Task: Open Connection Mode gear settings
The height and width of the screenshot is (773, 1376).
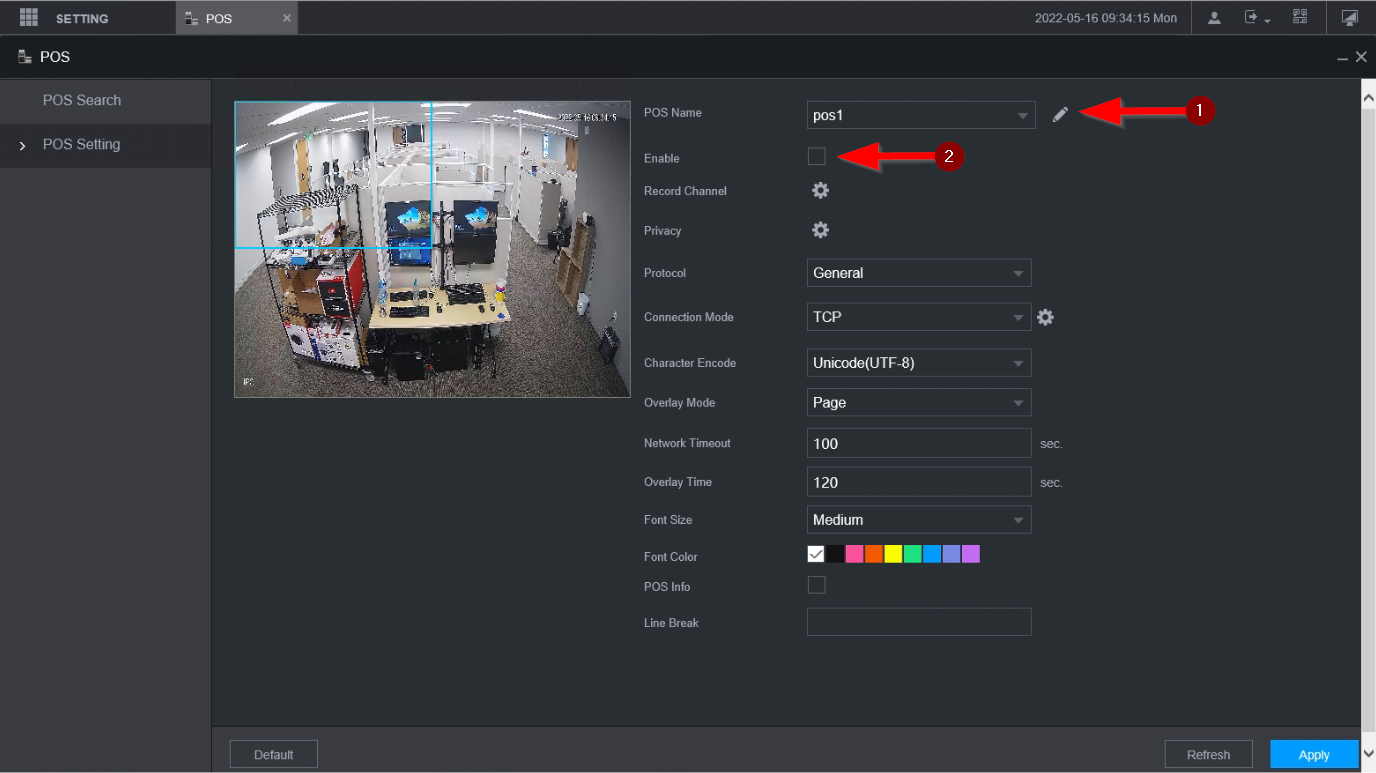Action: [x=1045, y=317]
